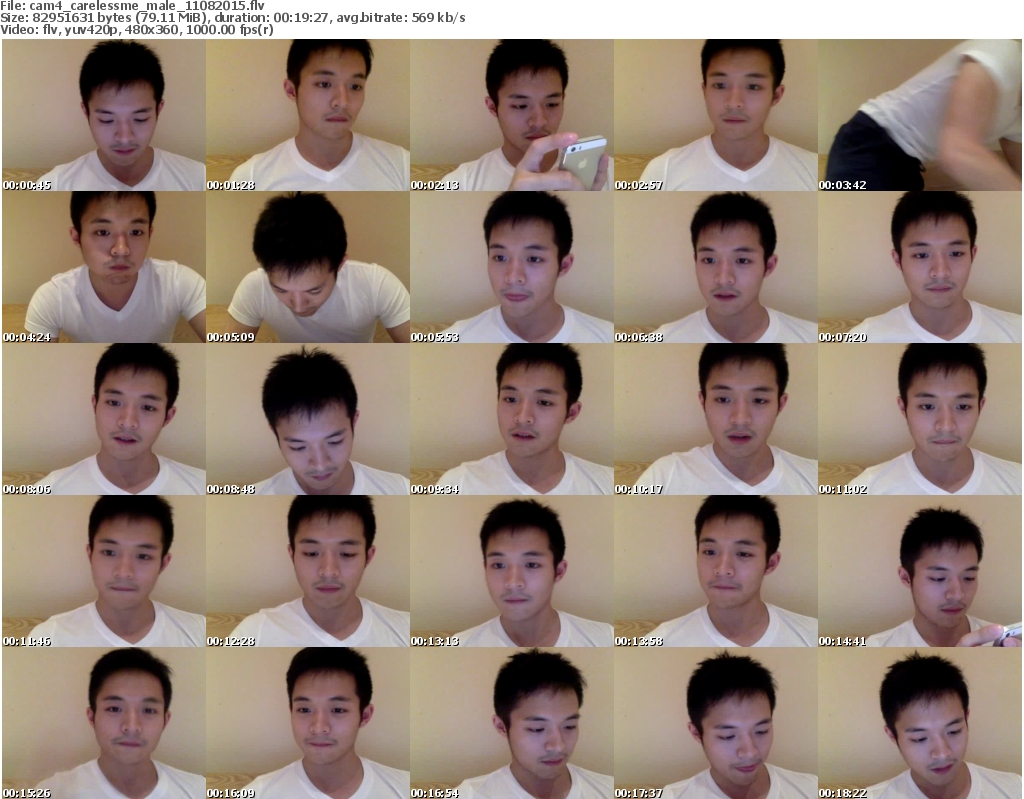Select the last thumbnail labeled 00:18:22

[x=920, y=723]
